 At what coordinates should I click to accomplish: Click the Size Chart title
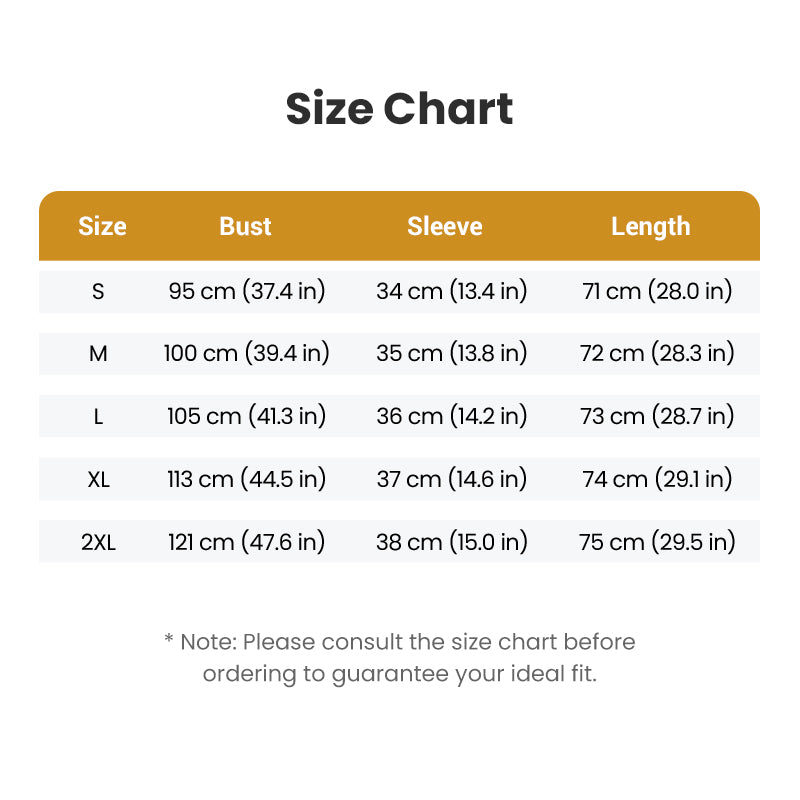click(x=399, y=108)
